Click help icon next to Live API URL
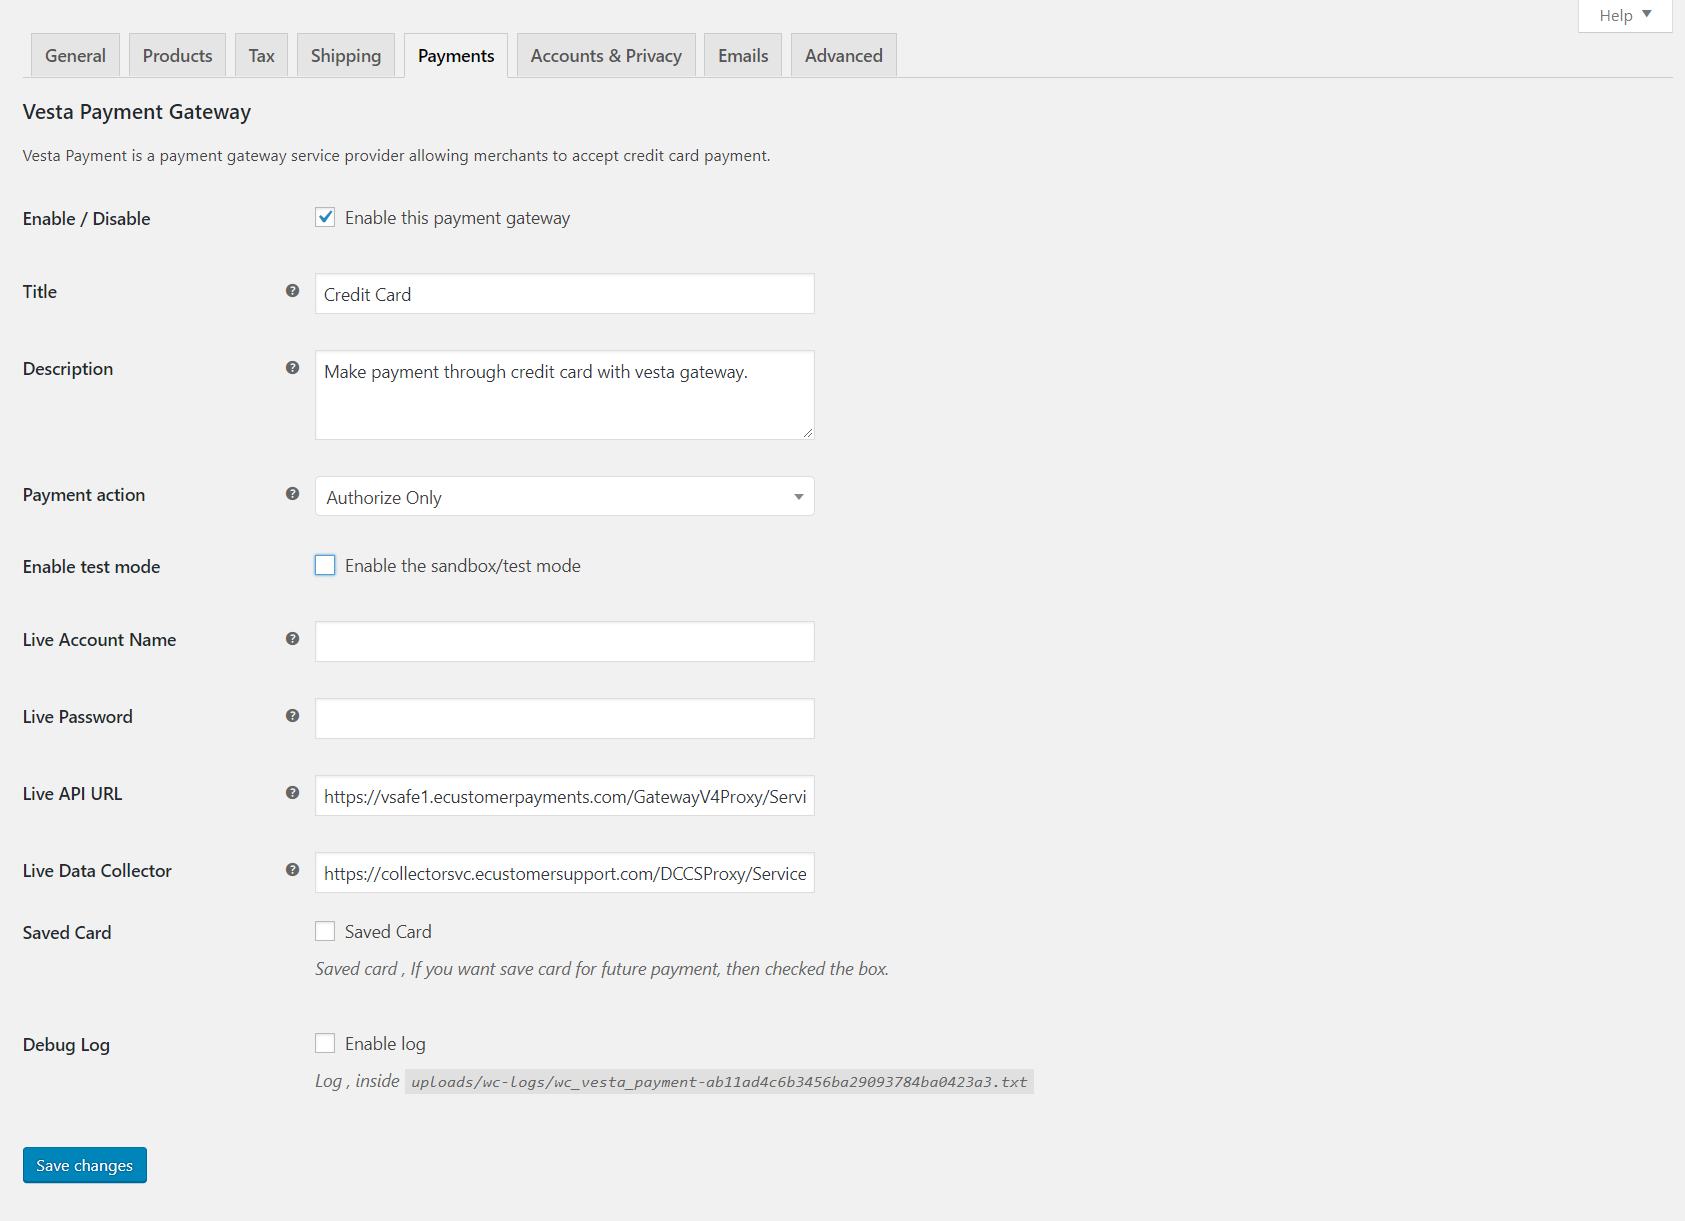This screenshot has height=1221, width=1685. tap(292, 793)
